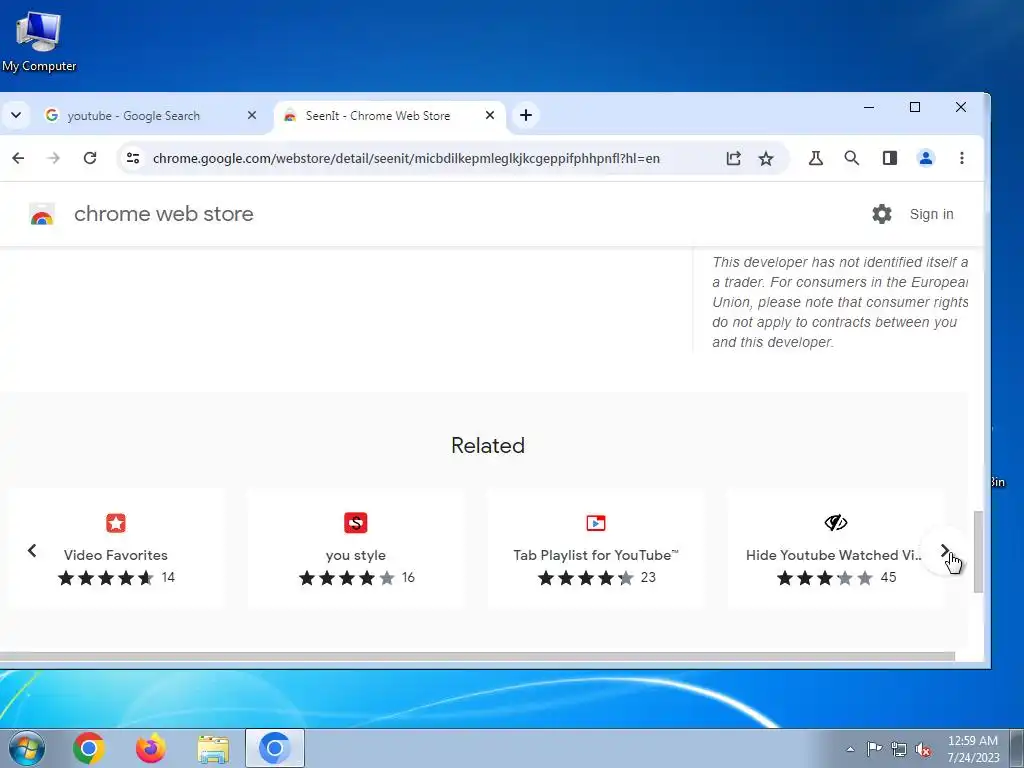Share this page icon in address bar
The image size is (1024, 768).
click(733, 158)
